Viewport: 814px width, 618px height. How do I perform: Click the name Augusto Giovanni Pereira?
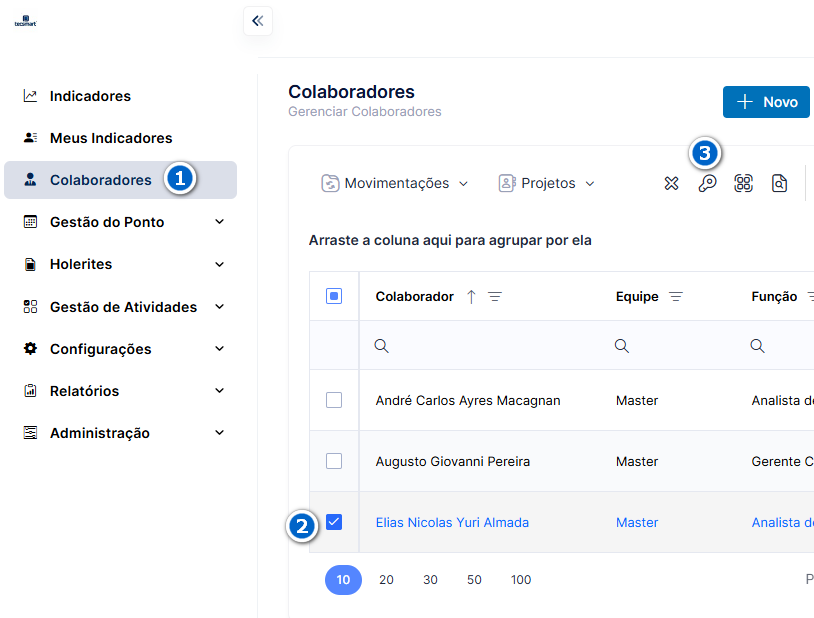453,462
